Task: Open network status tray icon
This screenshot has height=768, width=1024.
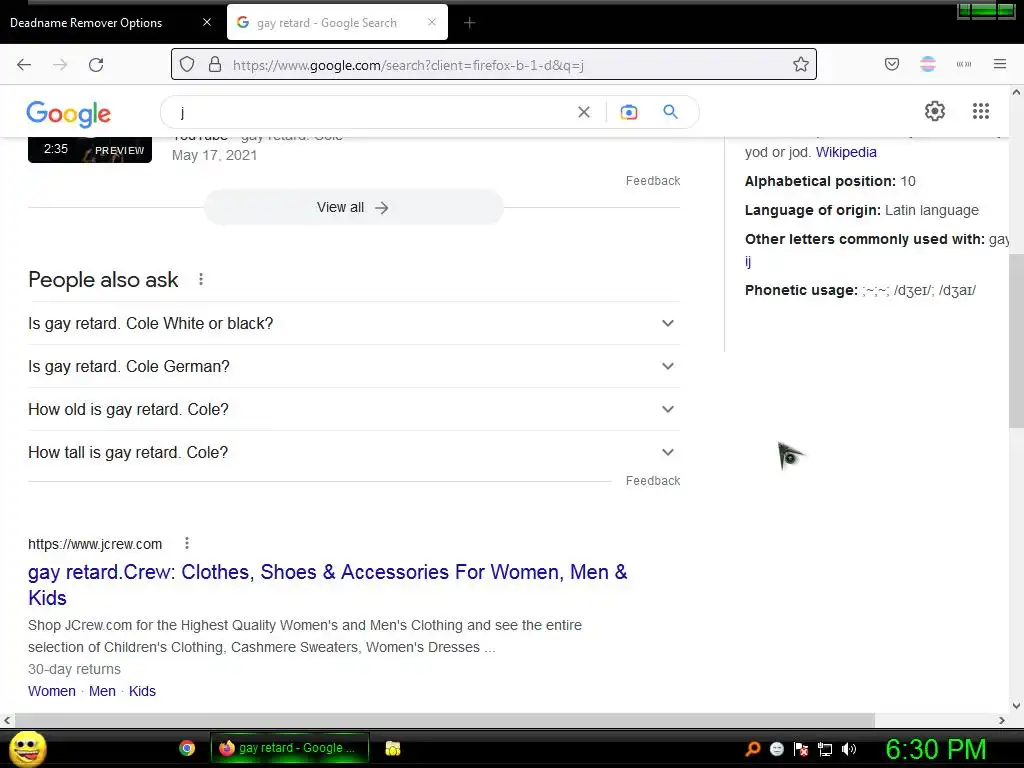Action: click(825, 749)
